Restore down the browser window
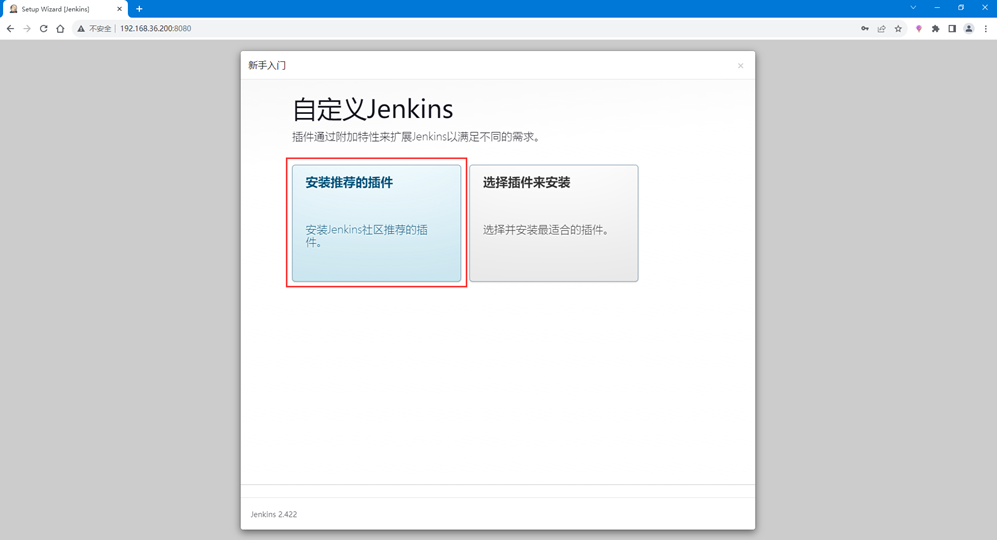This screenshot has width=997, height=540. pos(961,8)
